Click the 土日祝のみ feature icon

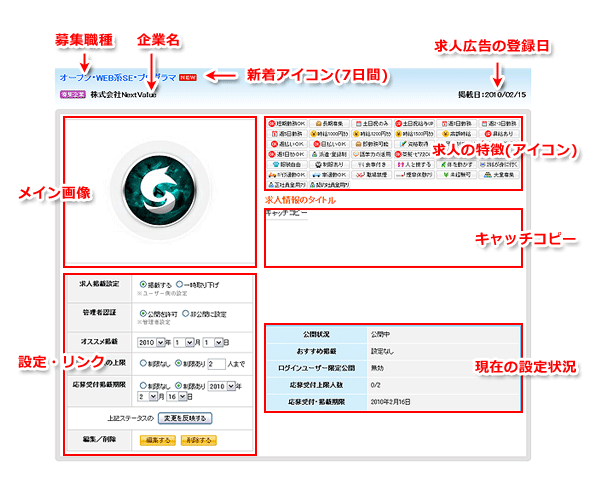[372, 124]
